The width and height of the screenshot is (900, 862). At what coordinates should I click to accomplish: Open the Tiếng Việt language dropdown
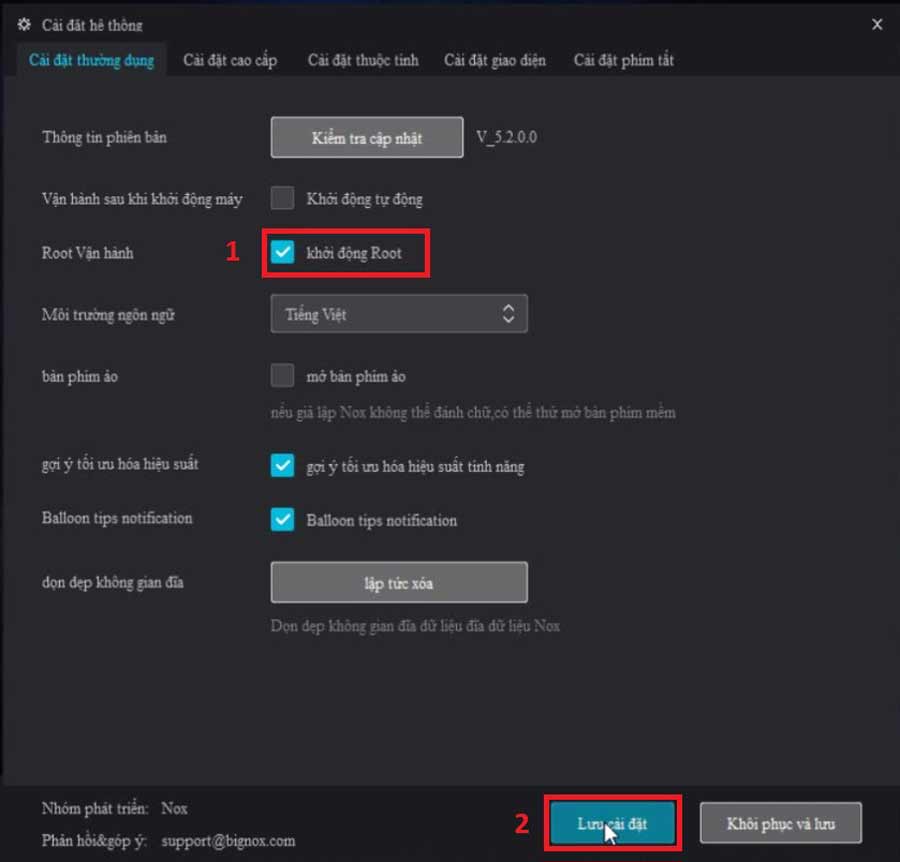(398, 314)
